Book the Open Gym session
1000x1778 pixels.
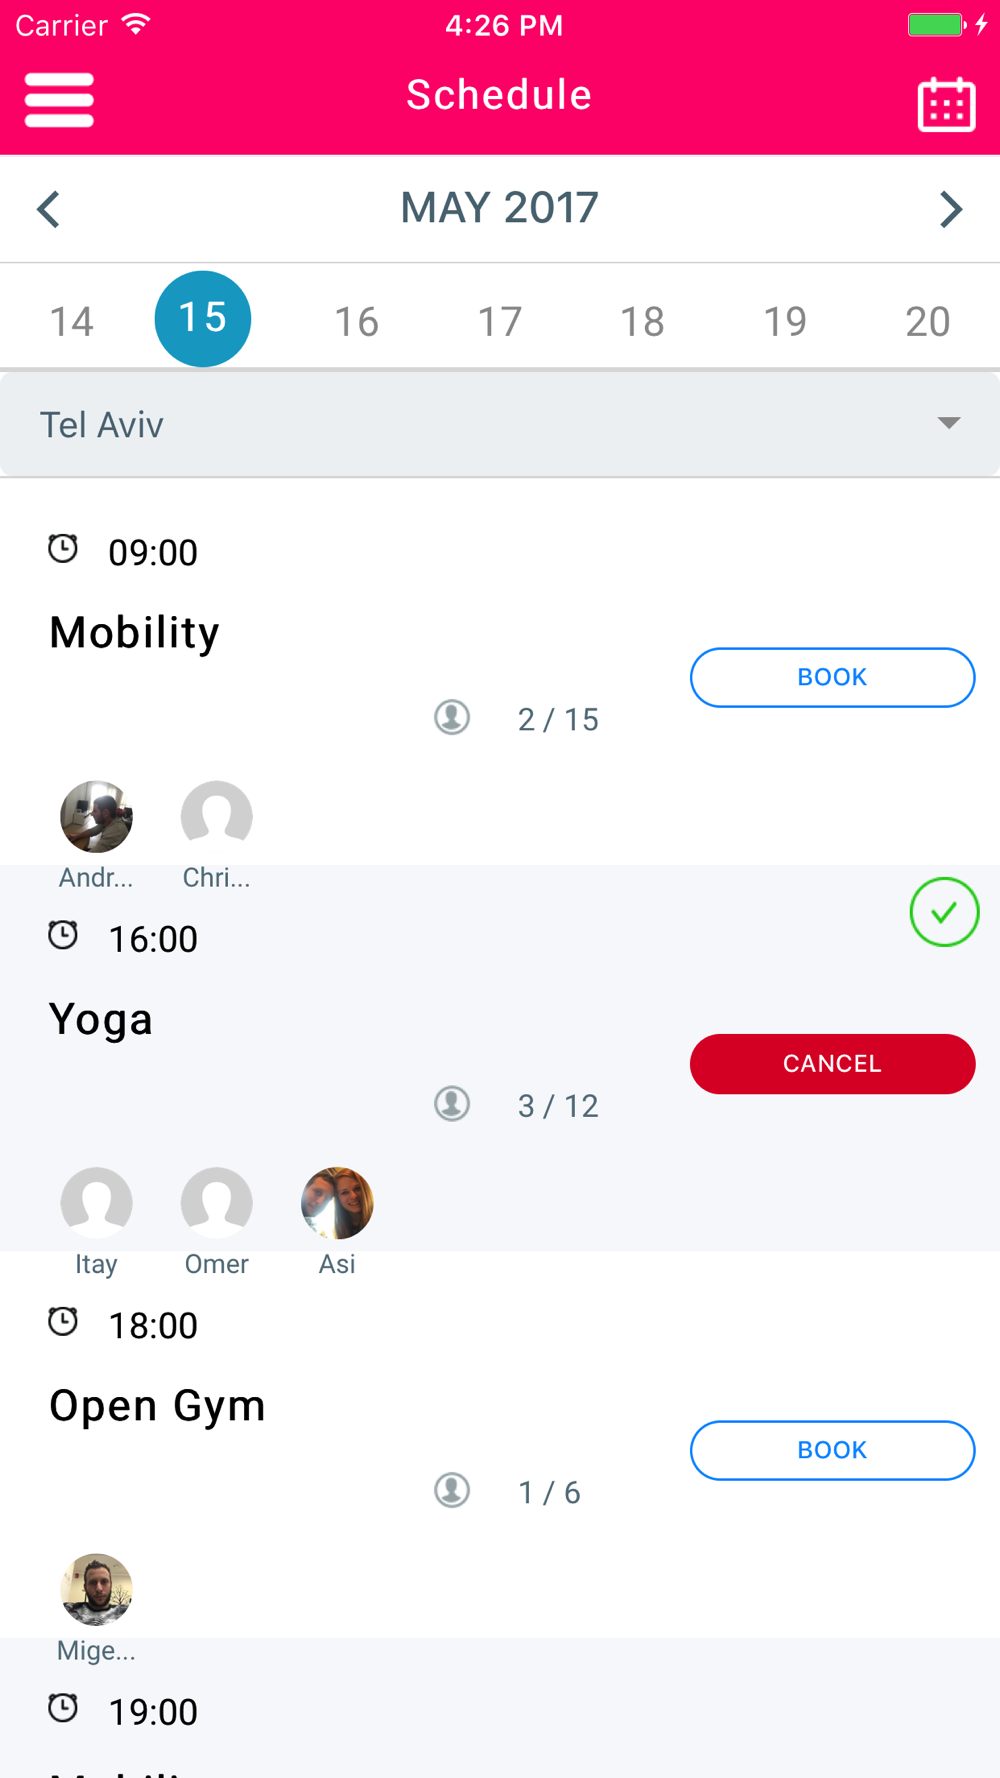click(x=832, y=1450)
